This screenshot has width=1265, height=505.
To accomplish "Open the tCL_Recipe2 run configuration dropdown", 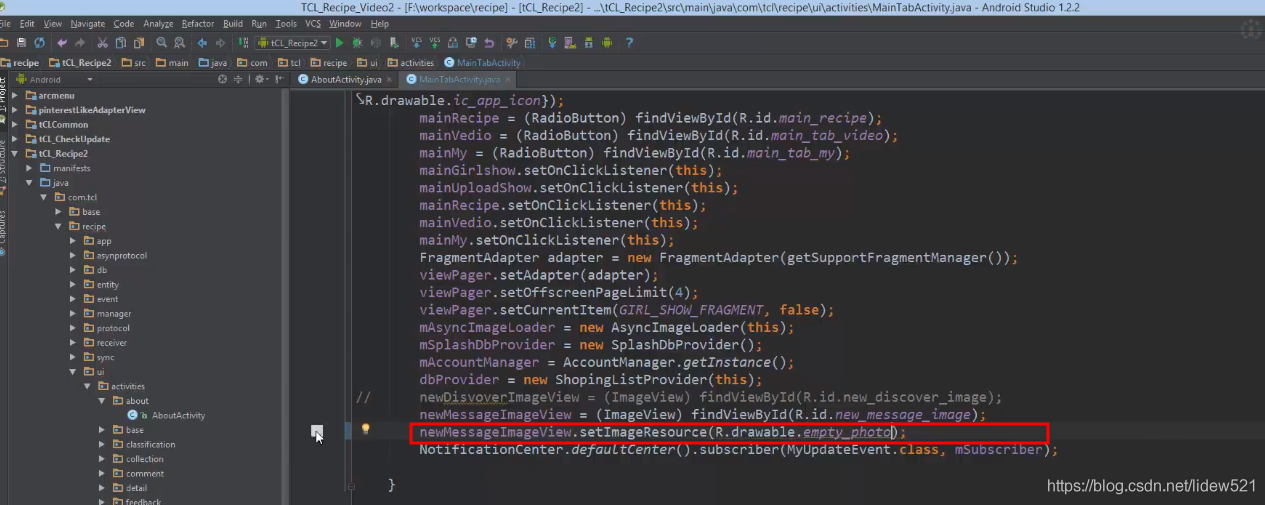I will (293, 43).
